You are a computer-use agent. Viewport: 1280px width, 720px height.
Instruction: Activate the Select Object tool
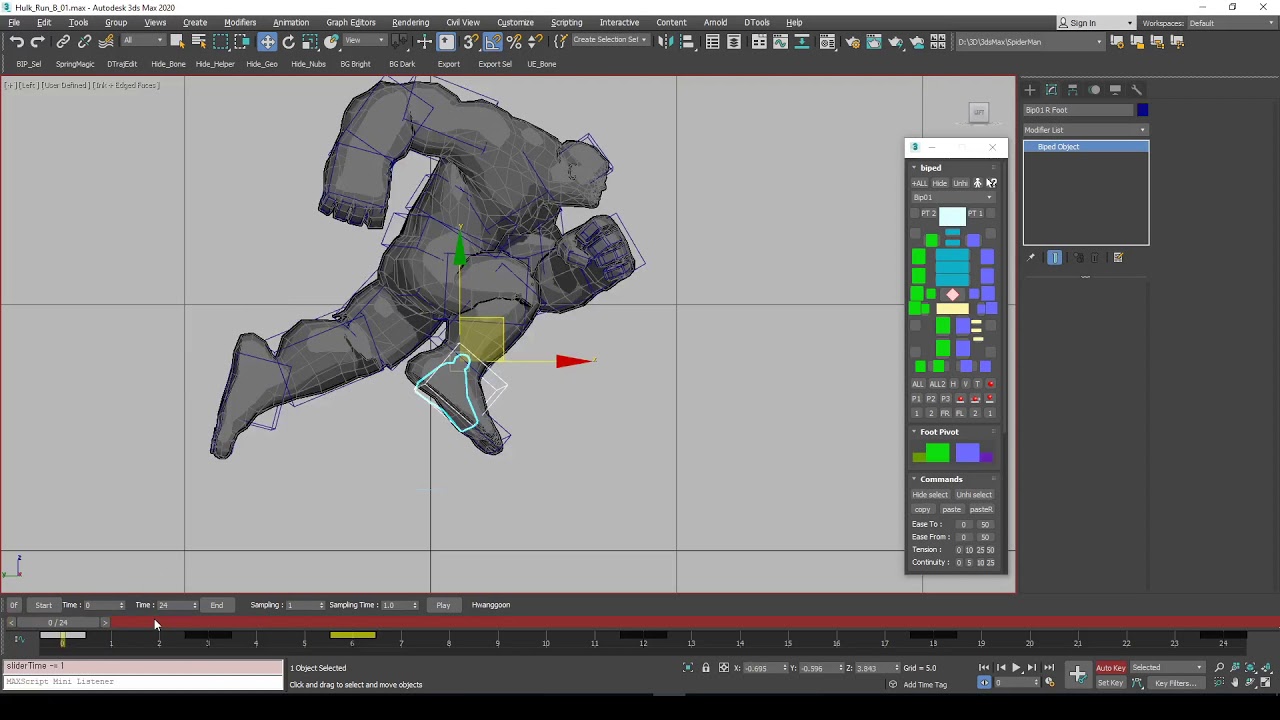[177, 41]
